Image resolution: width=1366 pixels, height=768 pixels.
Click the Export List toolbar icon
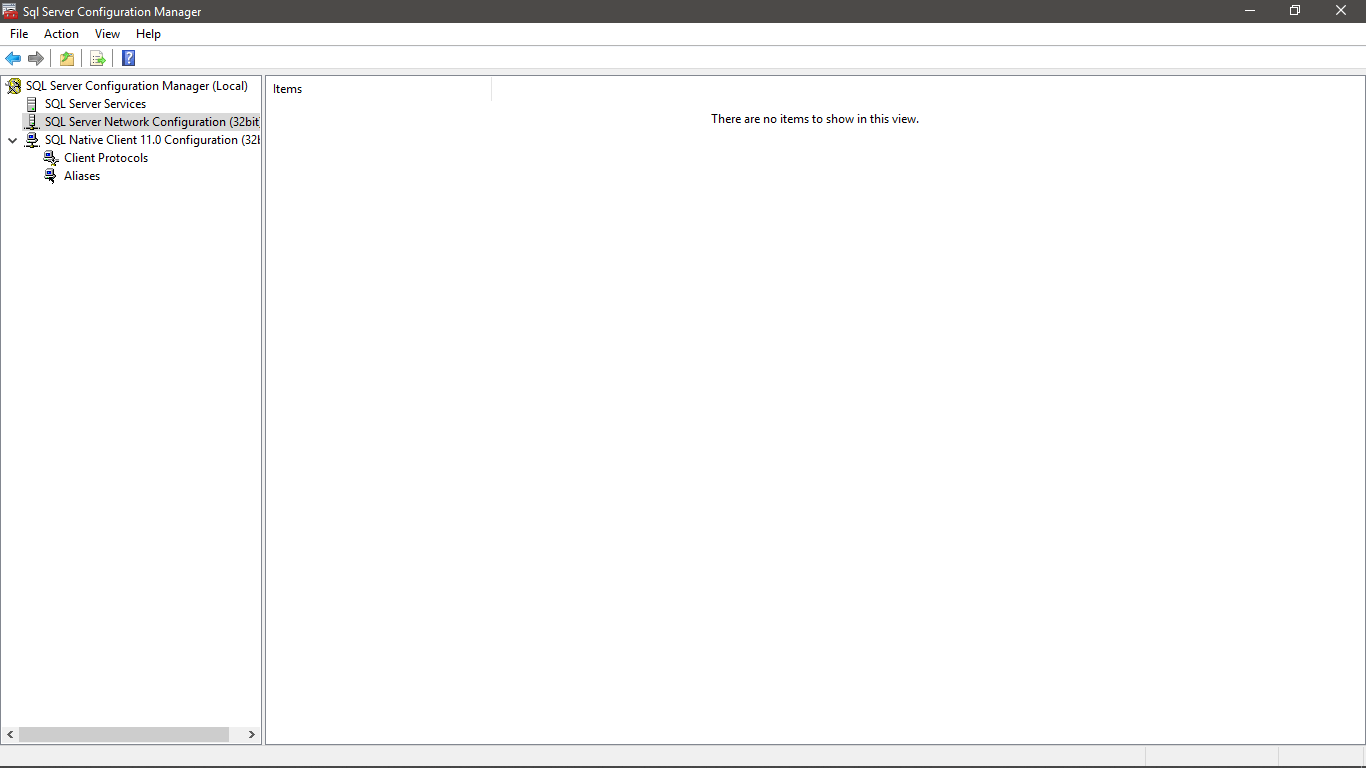[x=98, y=58]
